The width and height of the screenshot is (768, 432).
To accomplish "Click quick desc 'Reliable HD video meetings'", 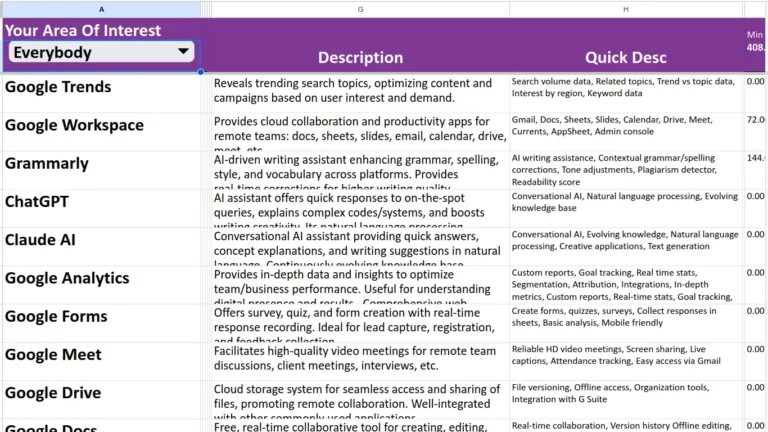I will (x=626, y=361).
